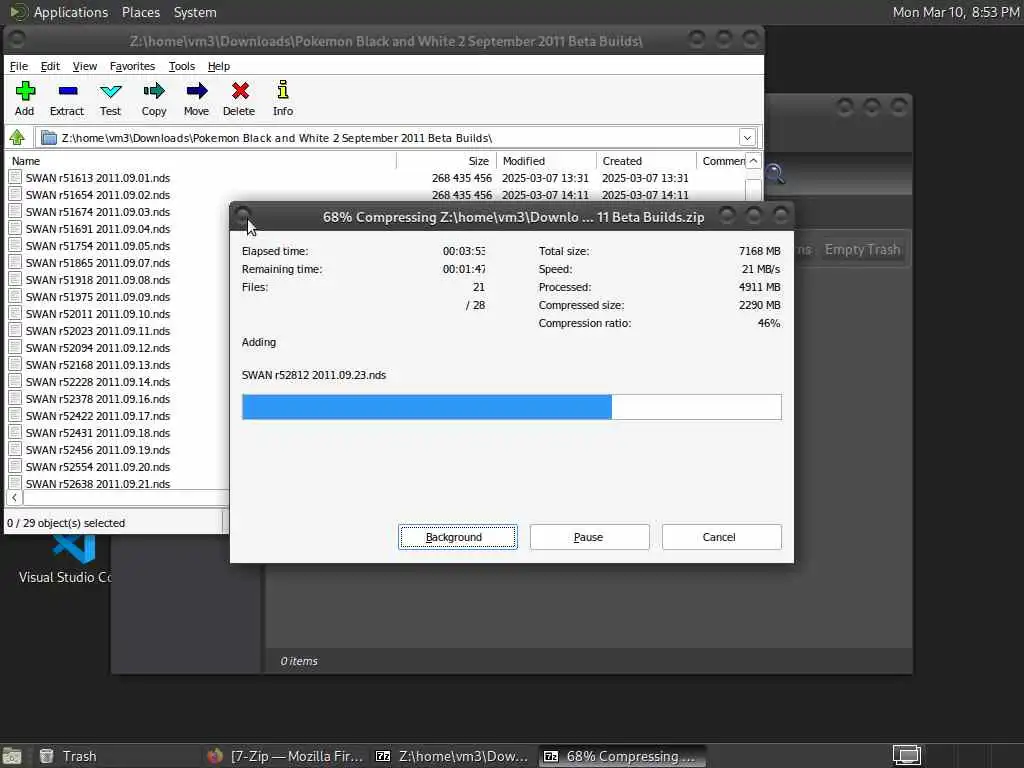This screenshot has height=768, width=1024.
Task: Select SWAN r52094 2011.09.12.nds
Action: (x=98, y=347)
